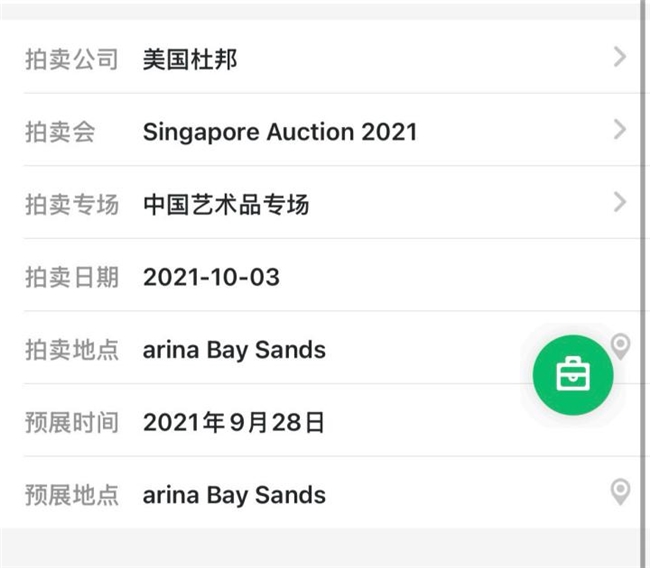
Task: Expand the 拍卖公司 row chevron
Action: point(620,57)
